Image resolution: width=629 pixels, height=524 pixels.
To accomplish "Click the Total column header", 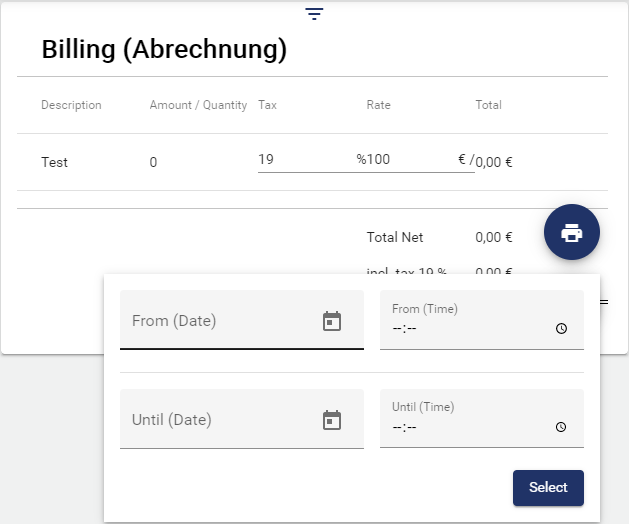I will pyautogui.click(x=488, y=105).
